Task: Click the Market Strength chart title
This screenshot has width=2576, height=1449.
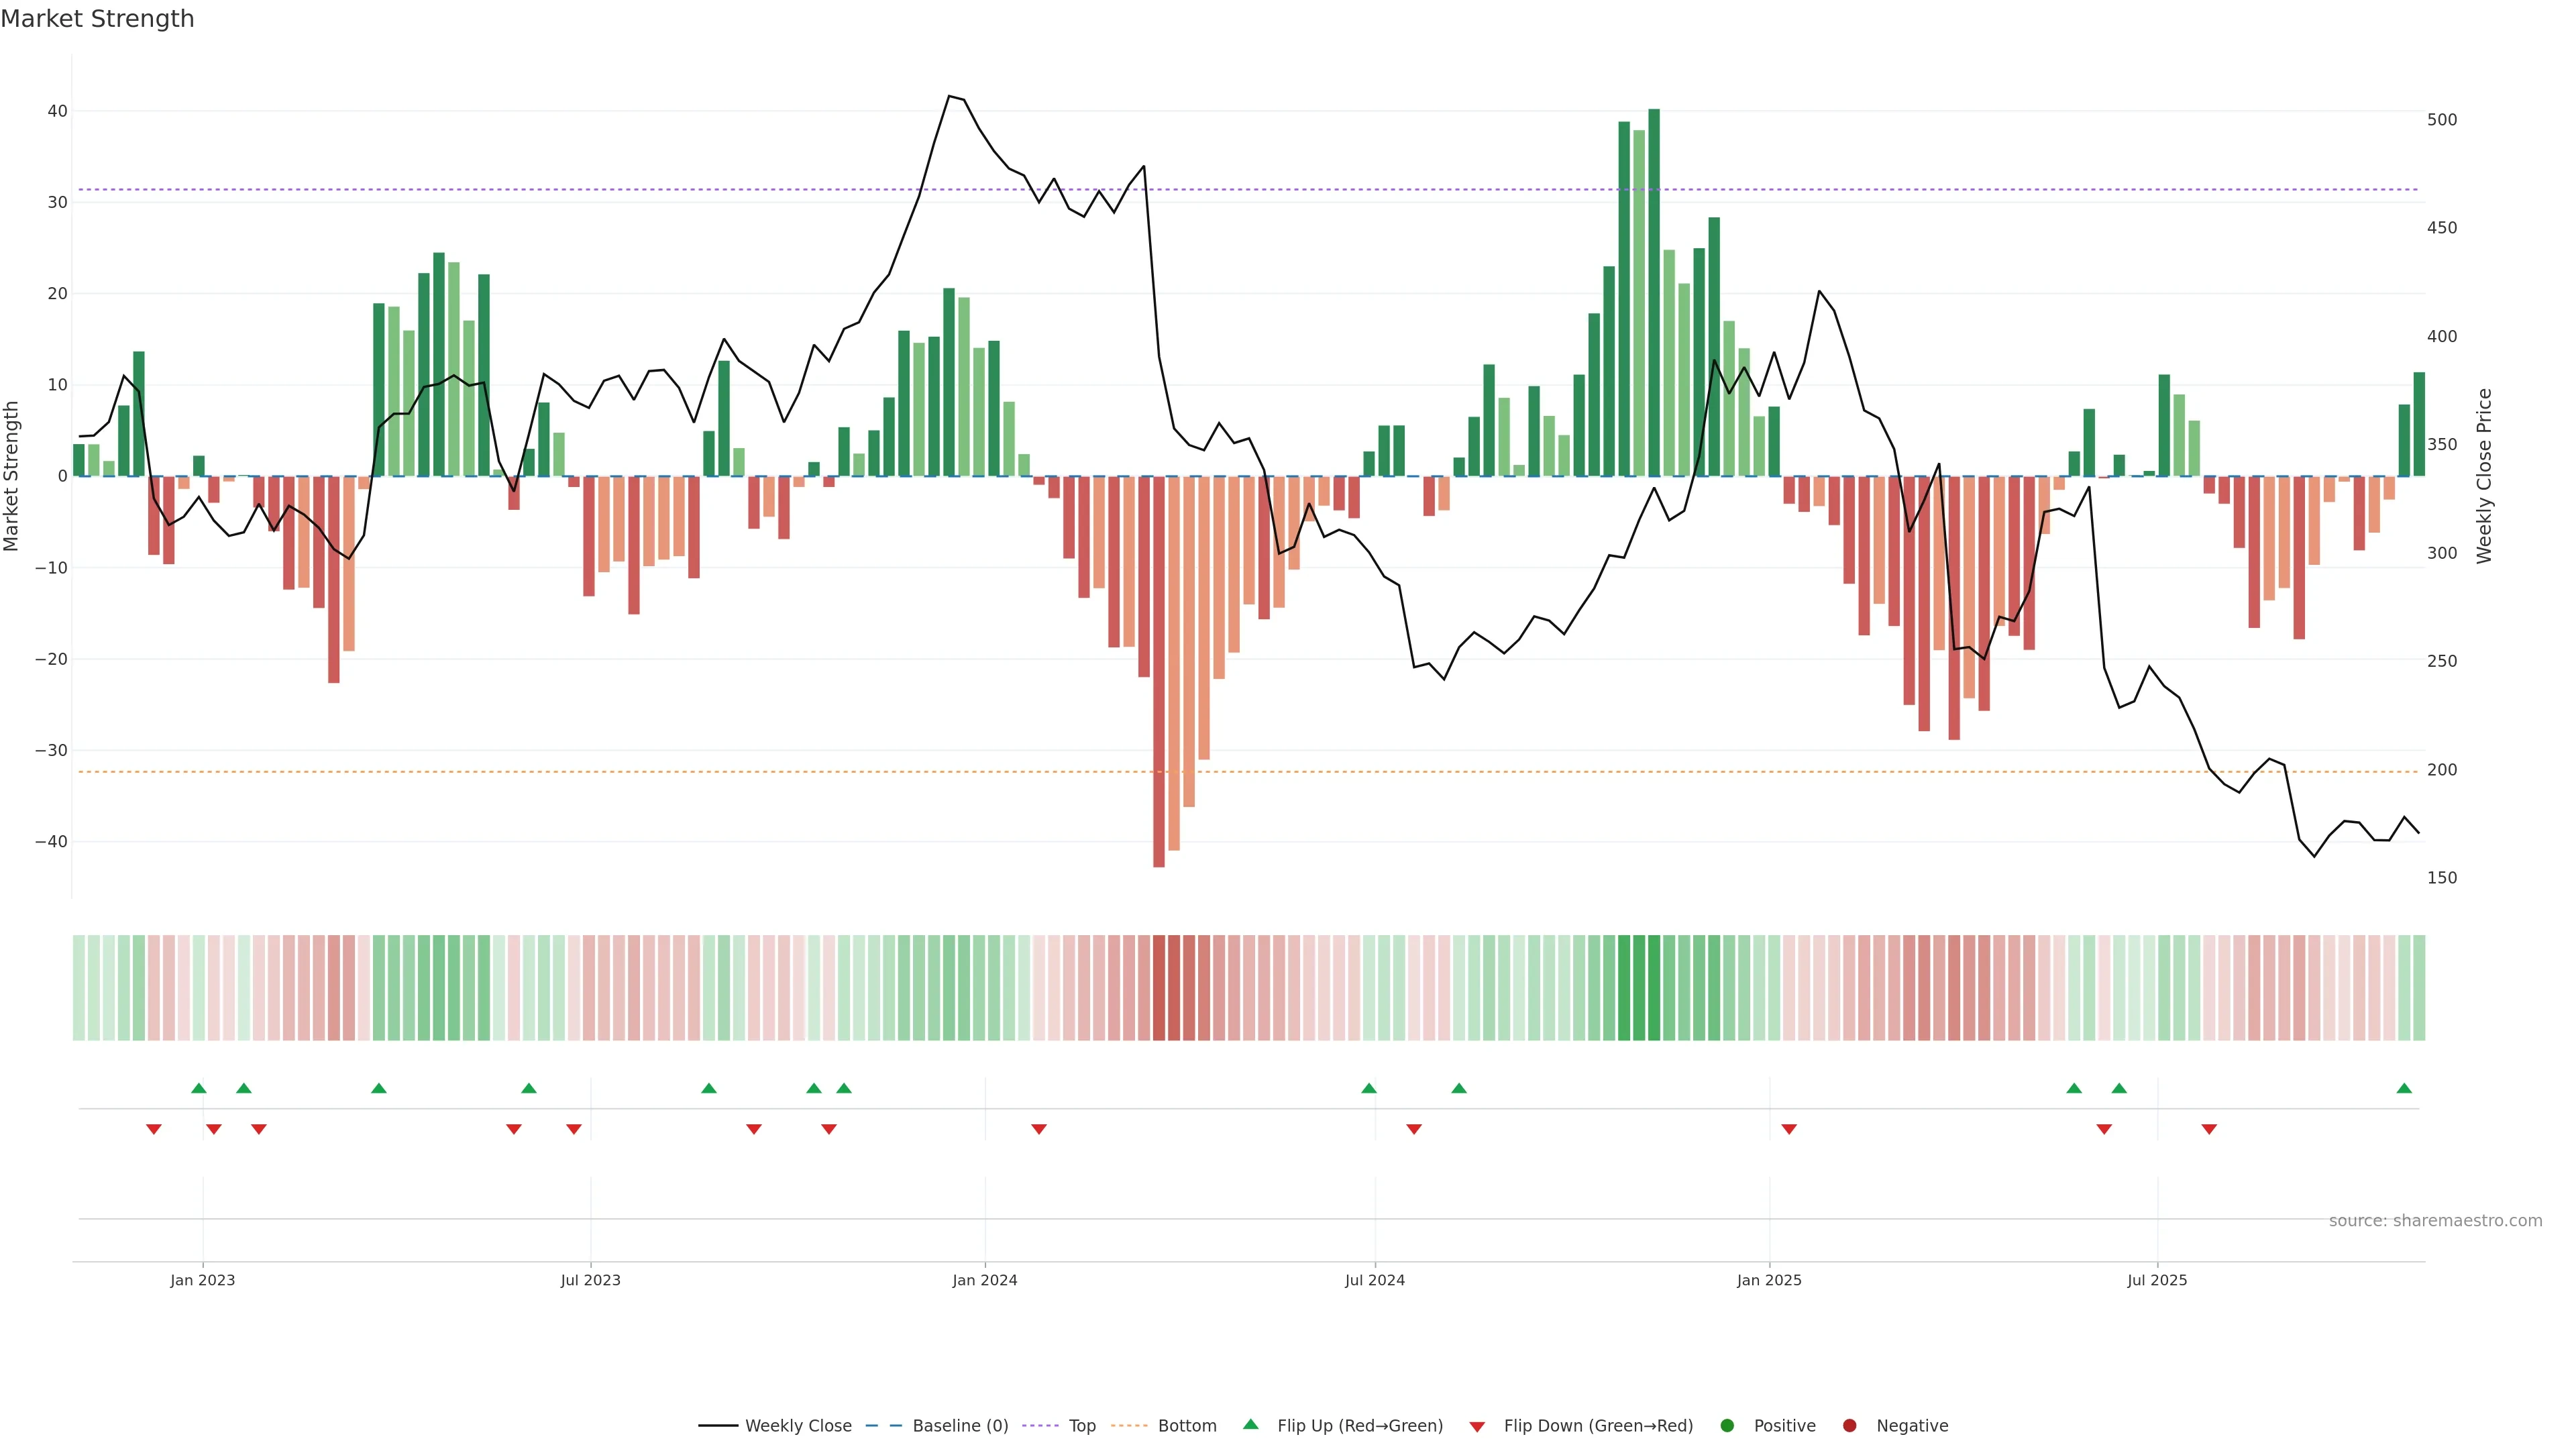Action: [97, 19]
